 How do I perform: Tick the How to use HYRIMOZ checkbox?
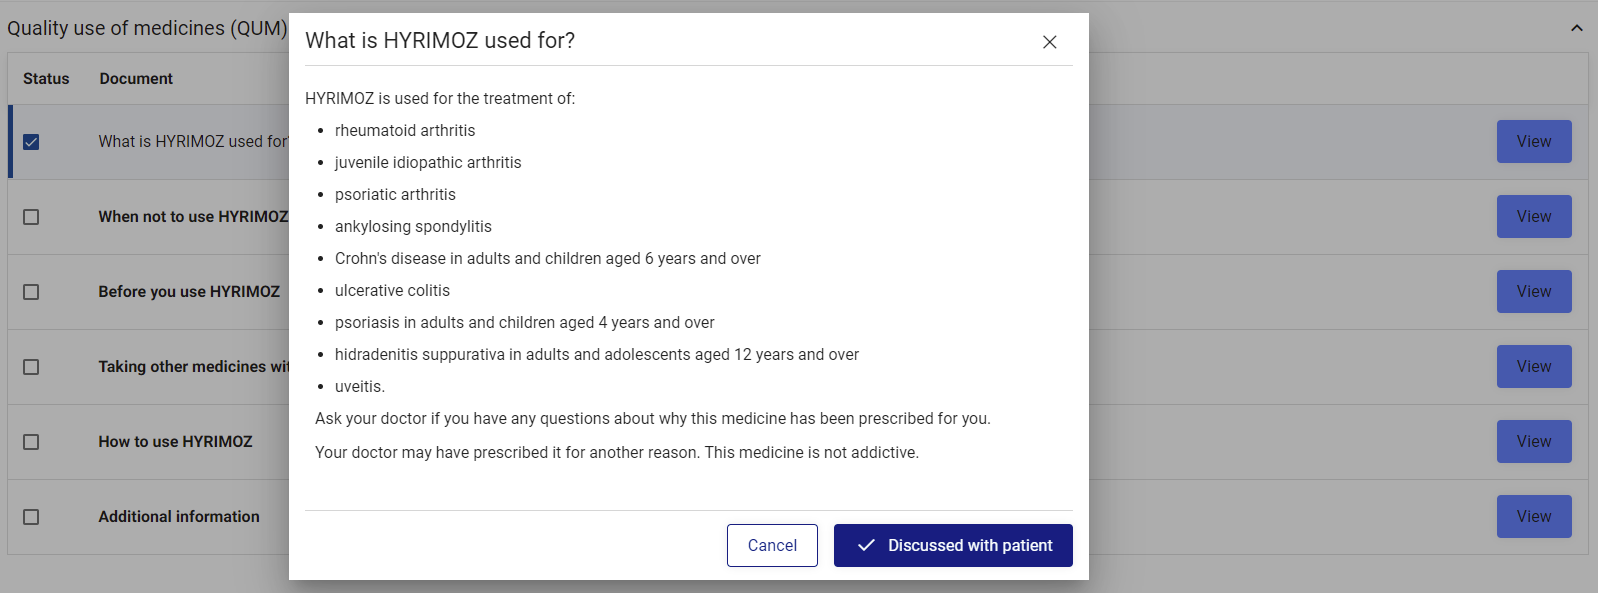click(x=31, y=442)
